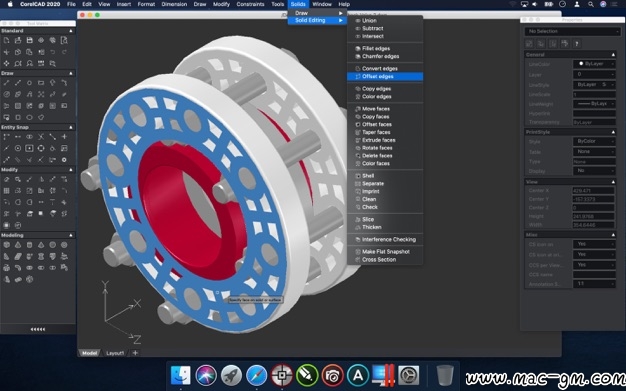
Task: Switch to the Model tab
Action: tap(89, 353)
